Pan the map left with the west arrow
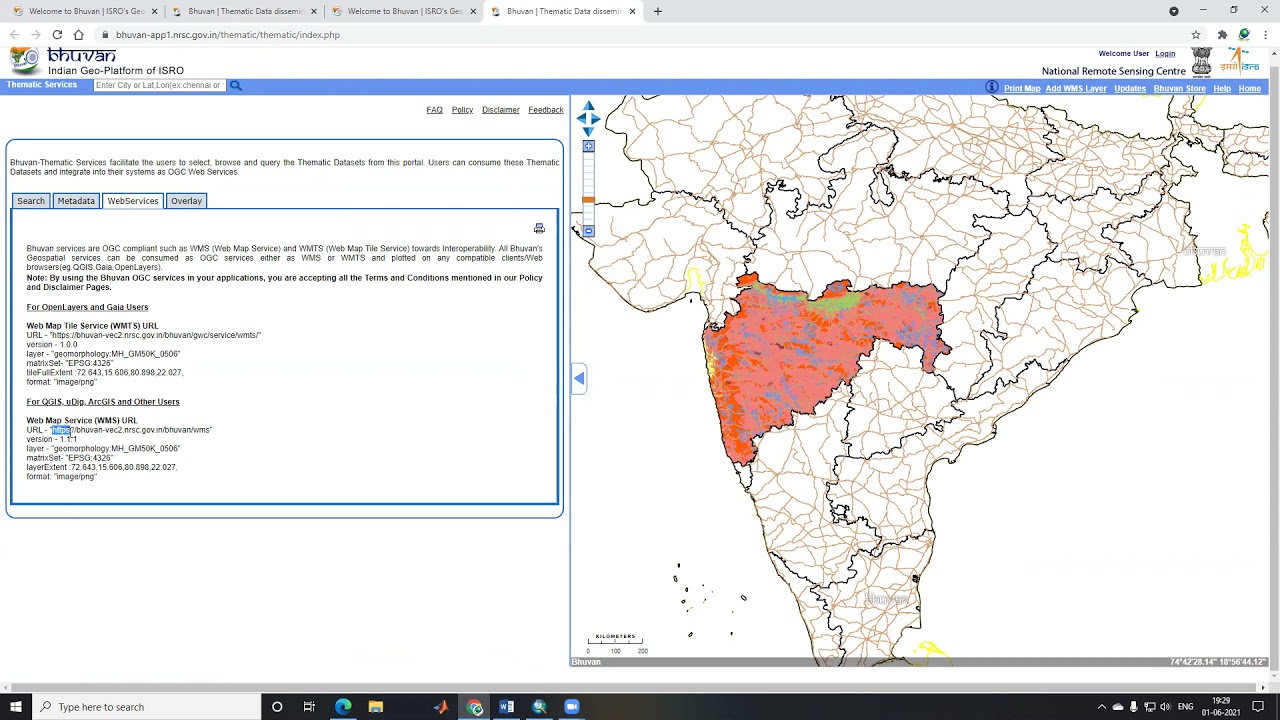 (x=581, y=119)
